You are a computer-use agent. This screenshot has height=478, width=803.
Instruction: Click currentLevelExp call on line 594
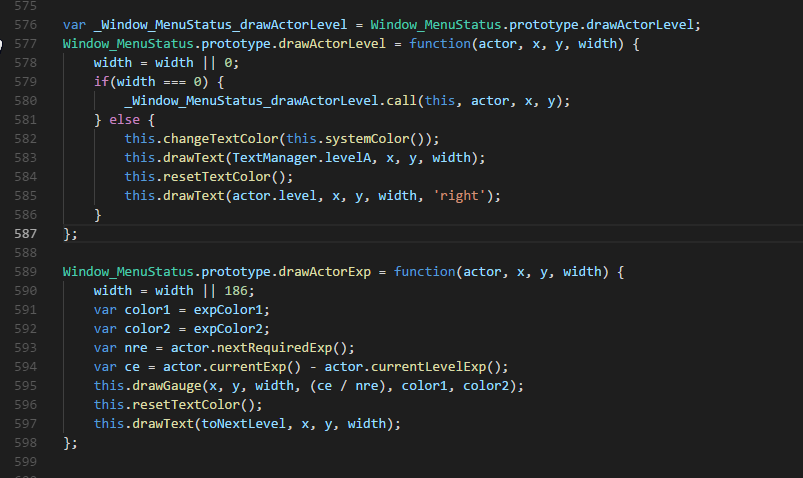point(429,367)
